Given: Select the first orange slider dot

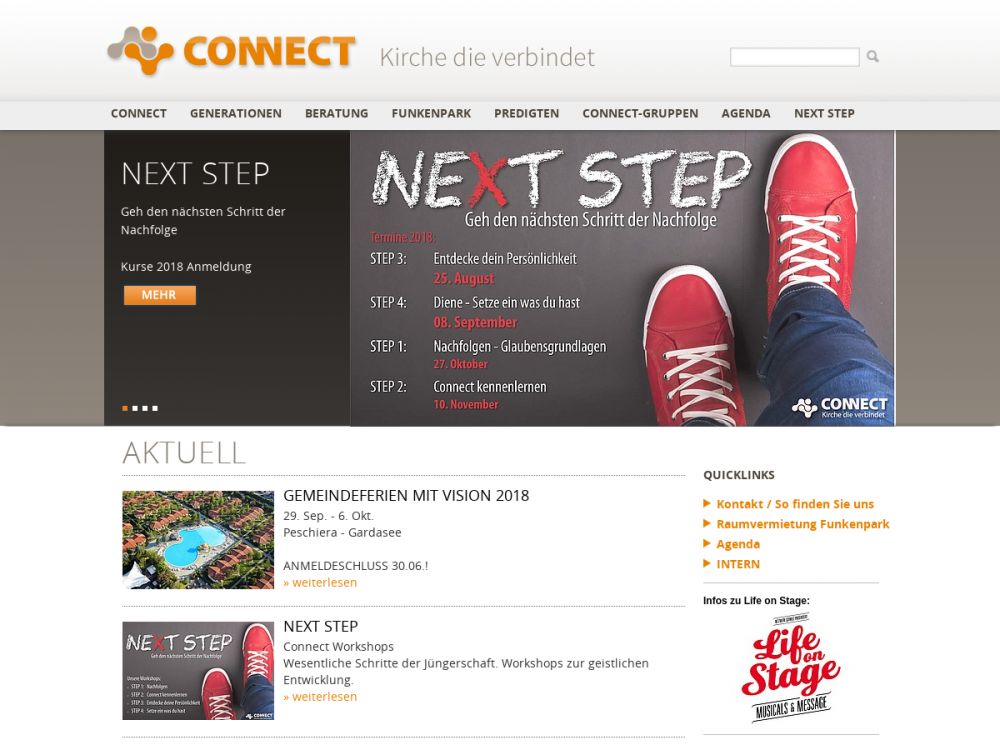Looking at the screenshot, I should (125, 408).
